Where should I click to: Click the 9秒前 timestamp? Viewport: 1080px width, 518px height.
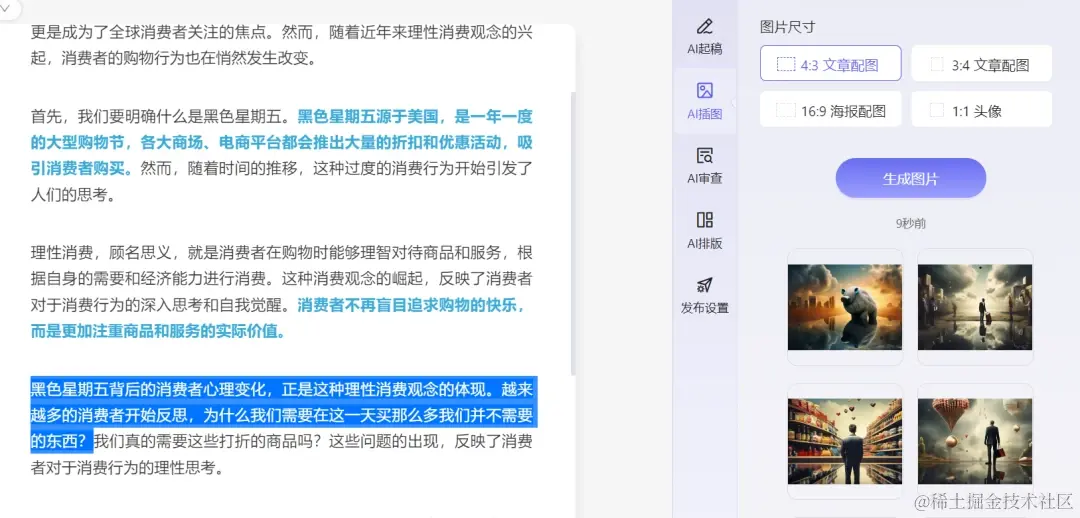911,223
